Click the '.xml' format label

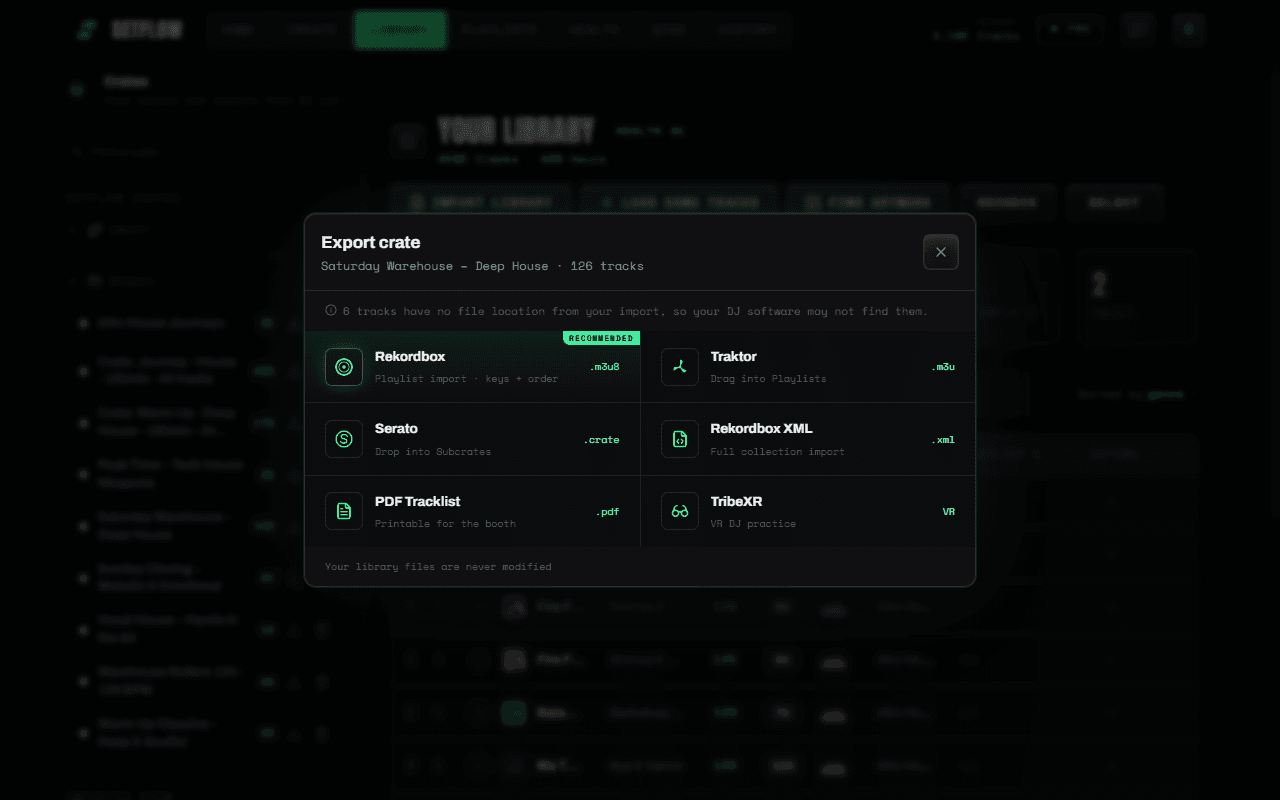[x=943, y=439]
